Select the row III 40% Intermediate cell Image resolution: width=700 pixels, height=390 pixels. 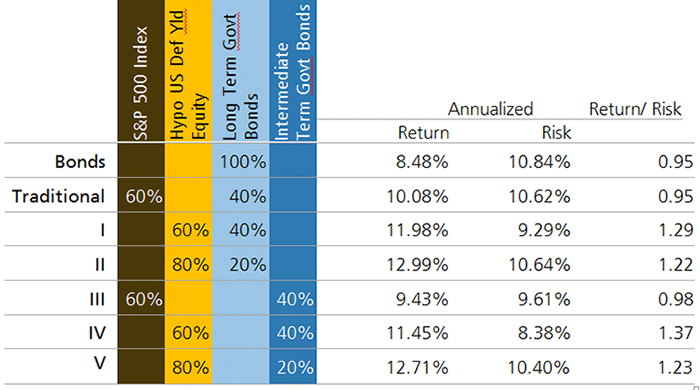click(x=295, y=299)
